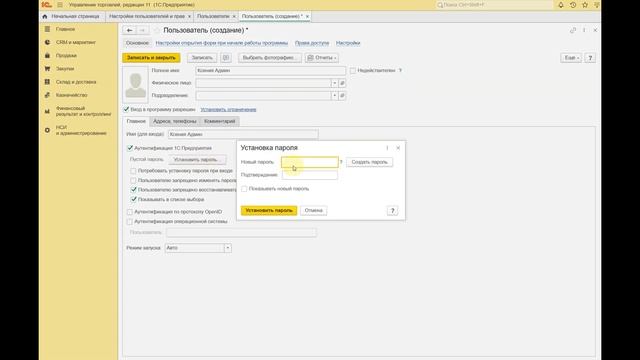Click Отмена in password dialog
Viewport: 640px width, 360px height.
[x=313, y=211]
